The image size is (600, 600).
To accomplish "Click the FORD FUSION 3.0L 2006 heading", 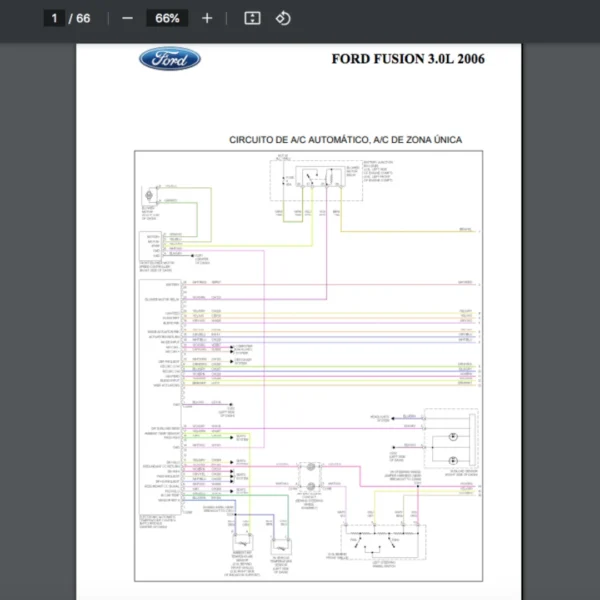I will (x=408, y=59).
